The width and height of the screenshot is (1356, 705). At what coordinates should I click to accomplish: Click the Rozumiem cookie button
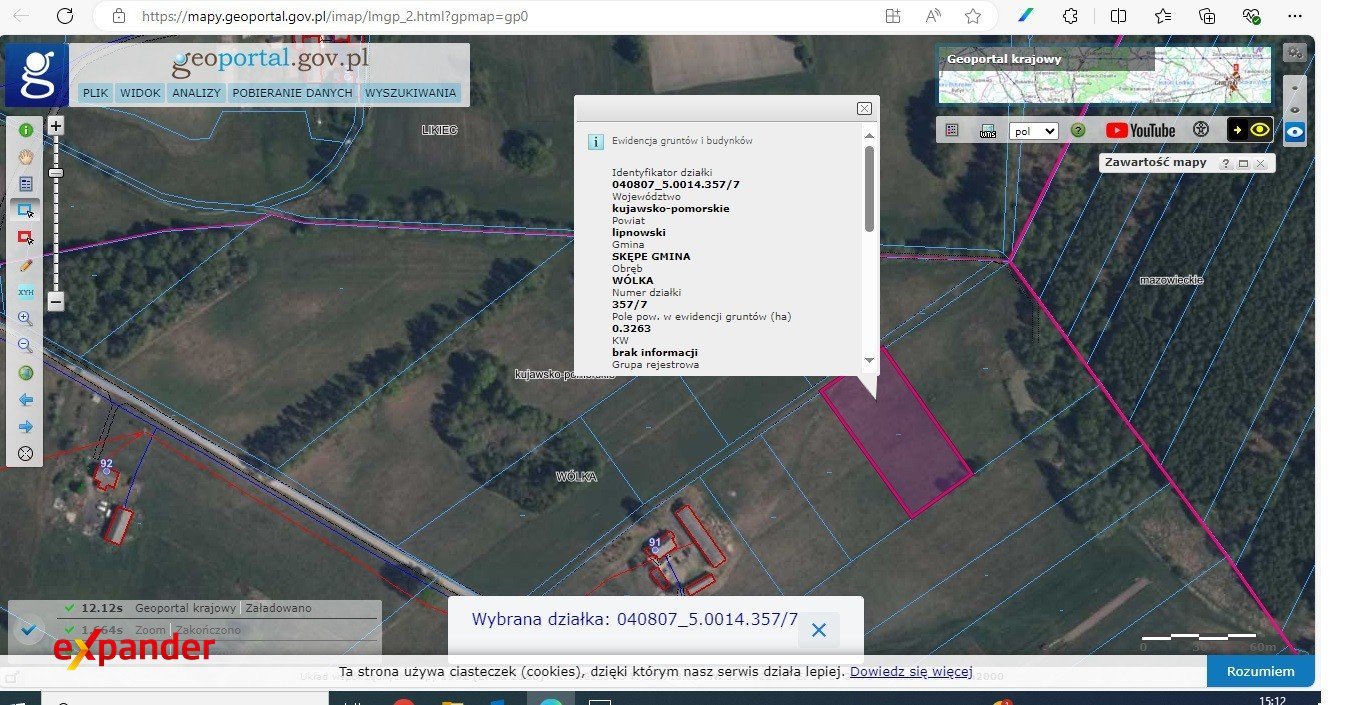coord(1259,671)
